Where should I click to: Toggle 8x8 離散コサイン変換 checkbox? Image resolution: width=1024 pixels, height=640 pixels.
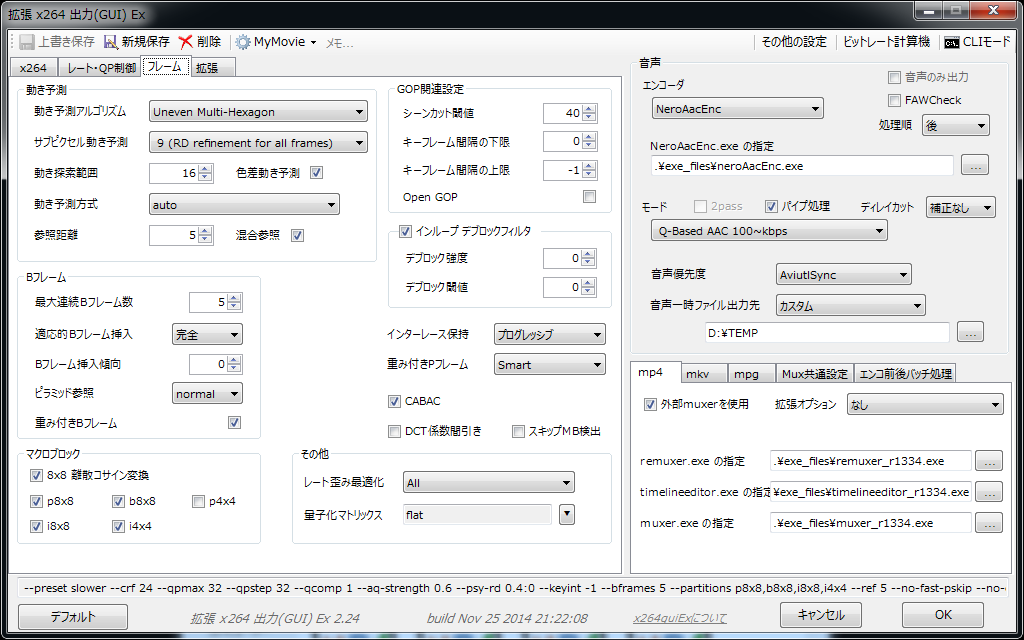pos(36,475)
